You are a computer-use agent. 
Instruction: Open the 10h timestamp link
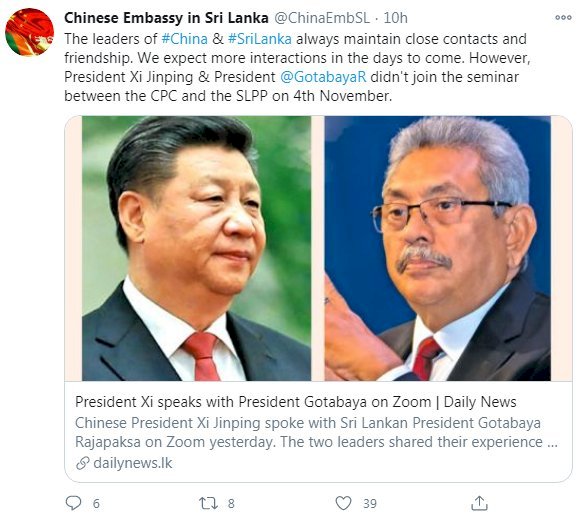tap(395, 18)
